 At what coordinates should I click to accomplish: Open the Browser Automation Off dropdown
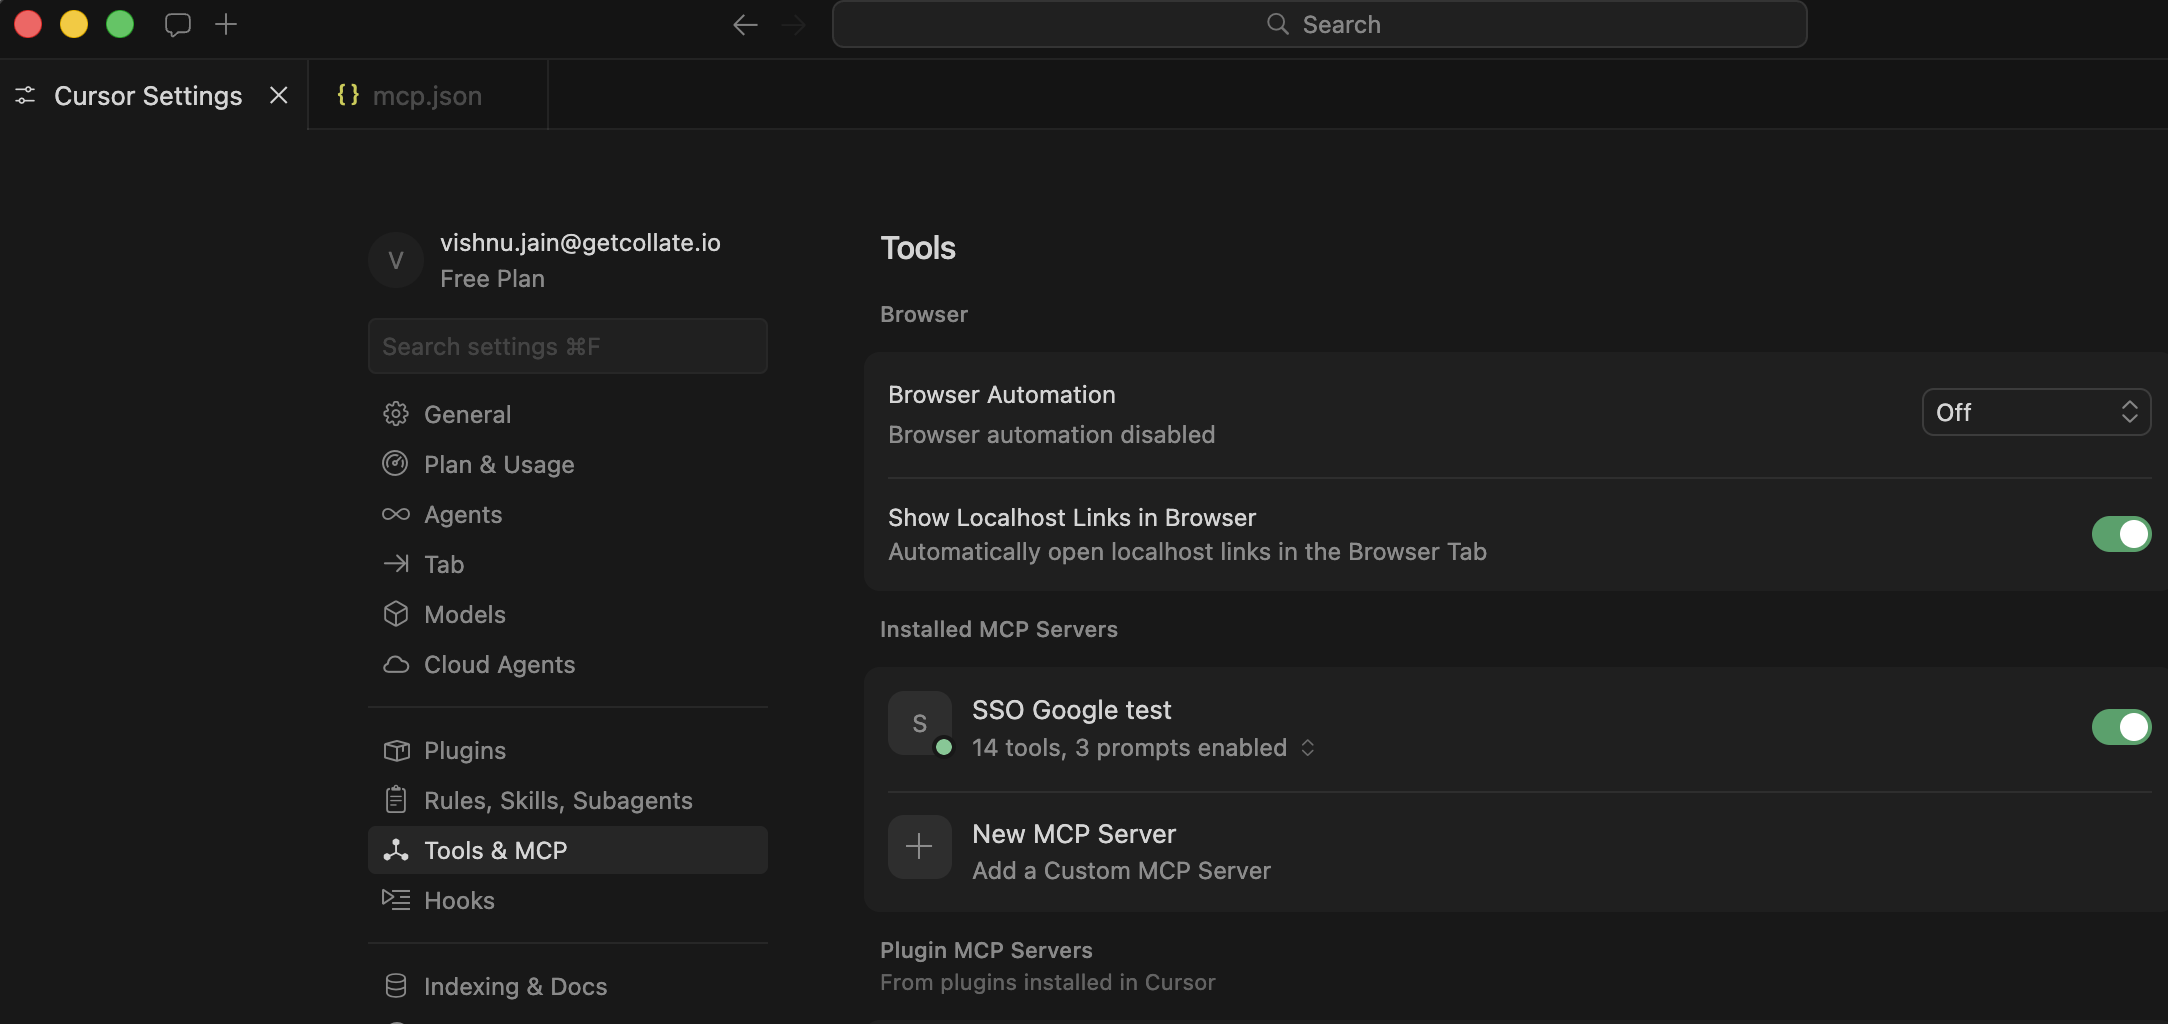pos(2036,412)
